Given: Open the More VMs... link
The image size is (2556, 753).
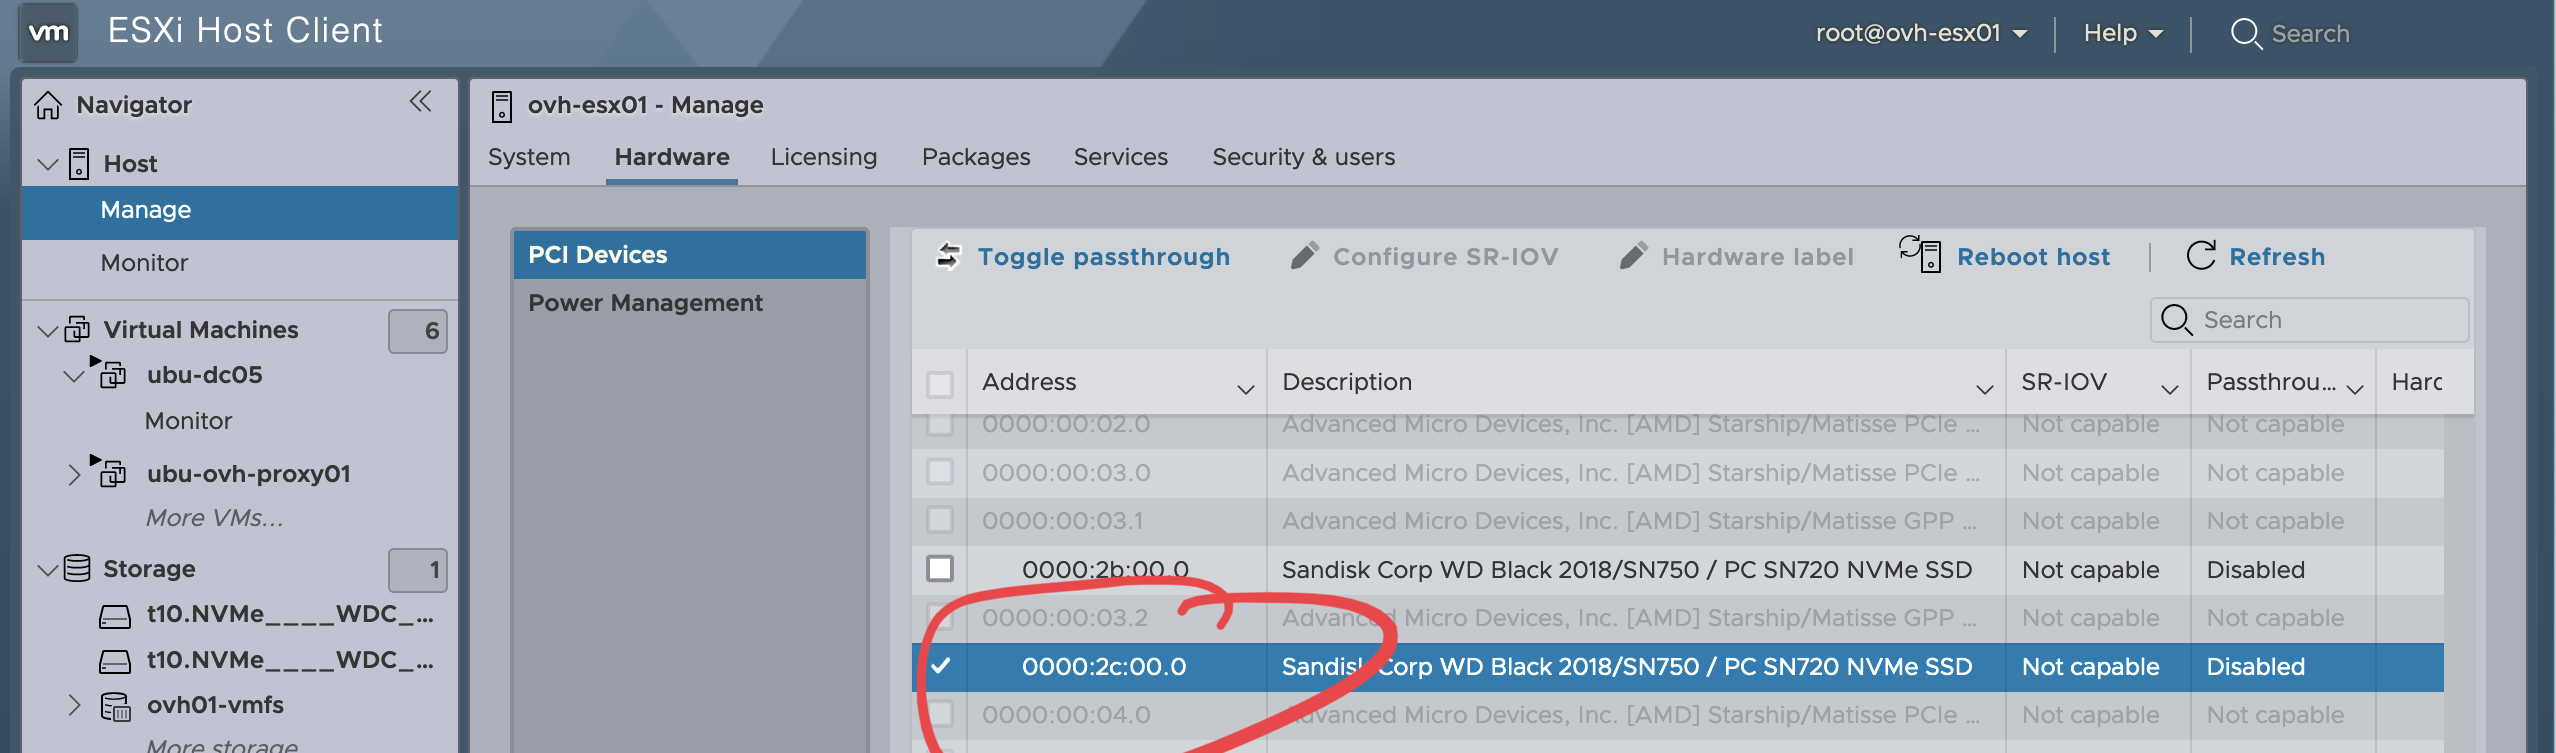Looking at the screenshot, I should [214, 518].
